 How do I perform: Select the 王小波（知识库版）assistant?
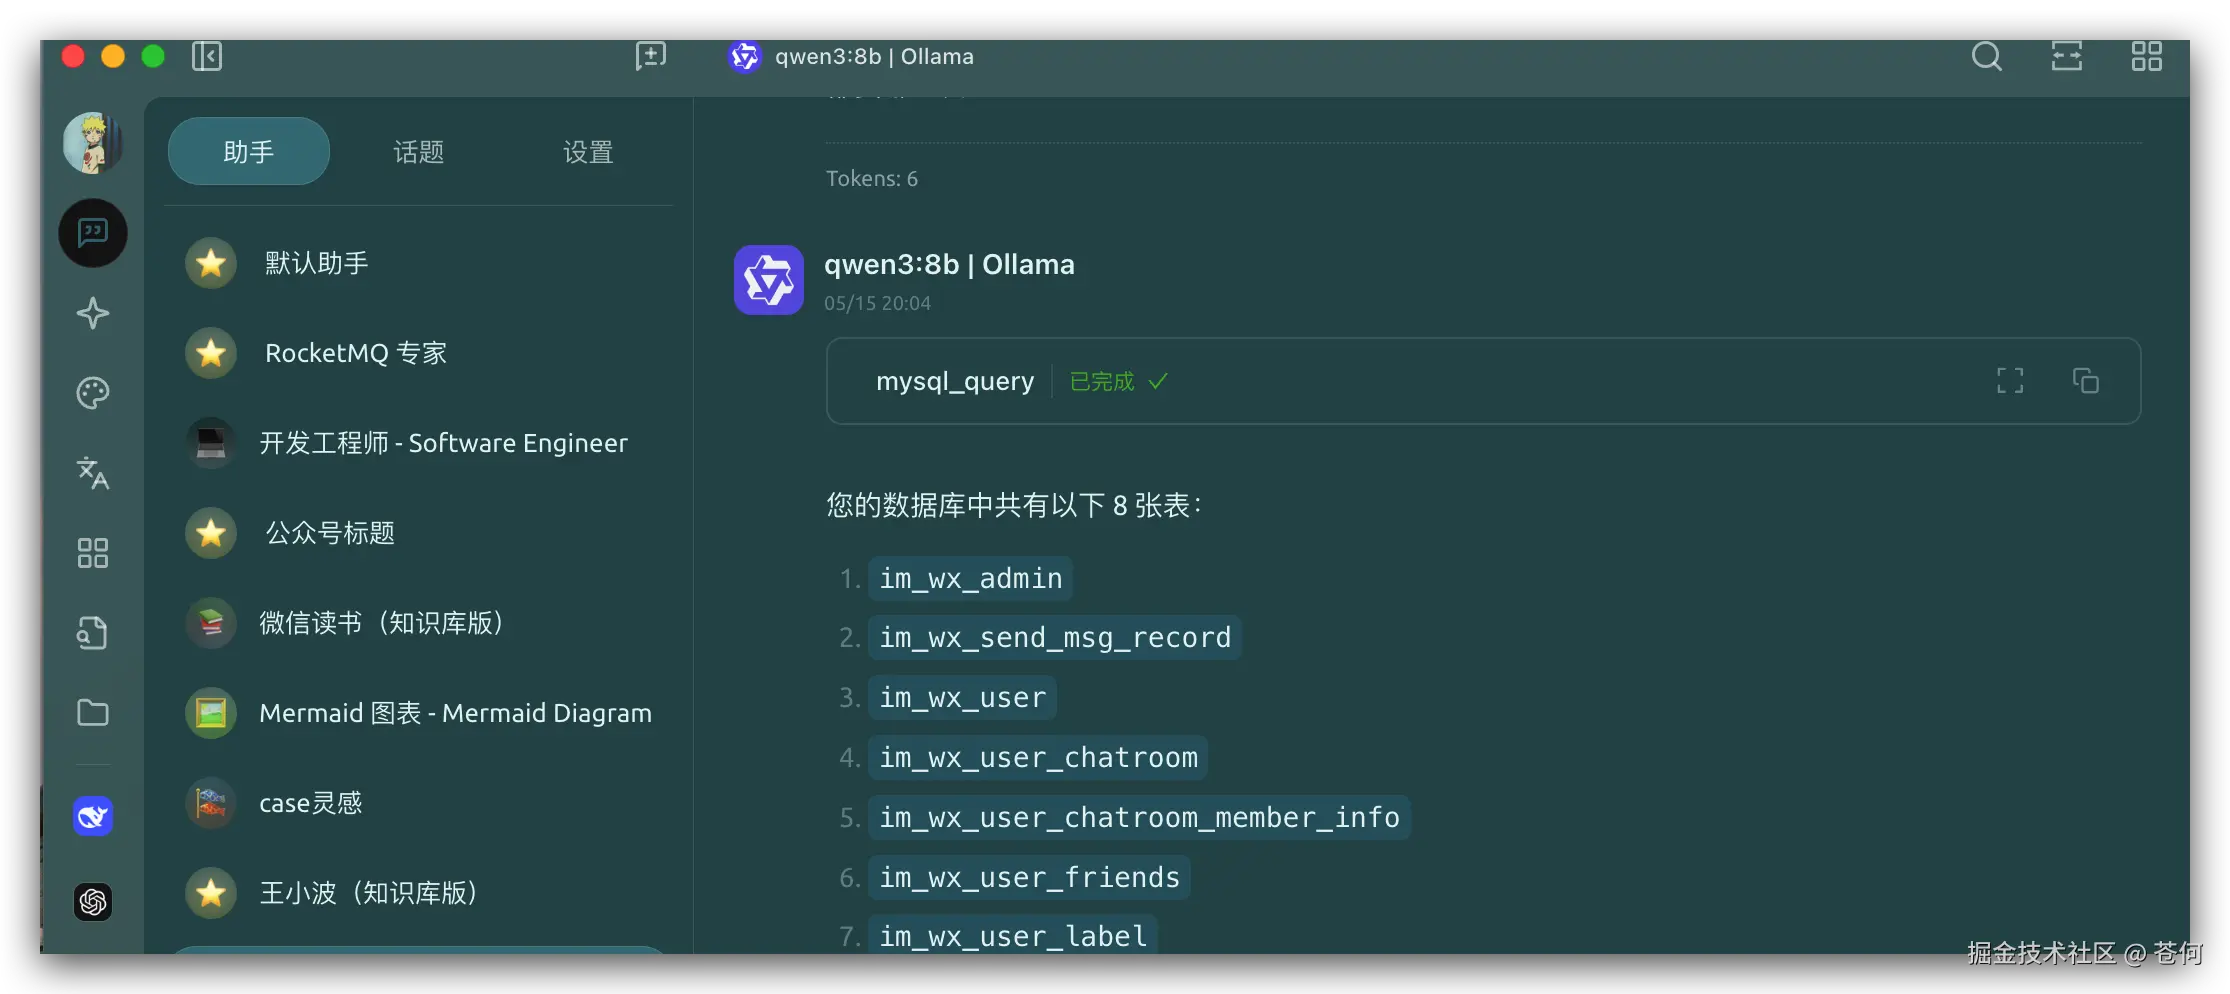419,893
